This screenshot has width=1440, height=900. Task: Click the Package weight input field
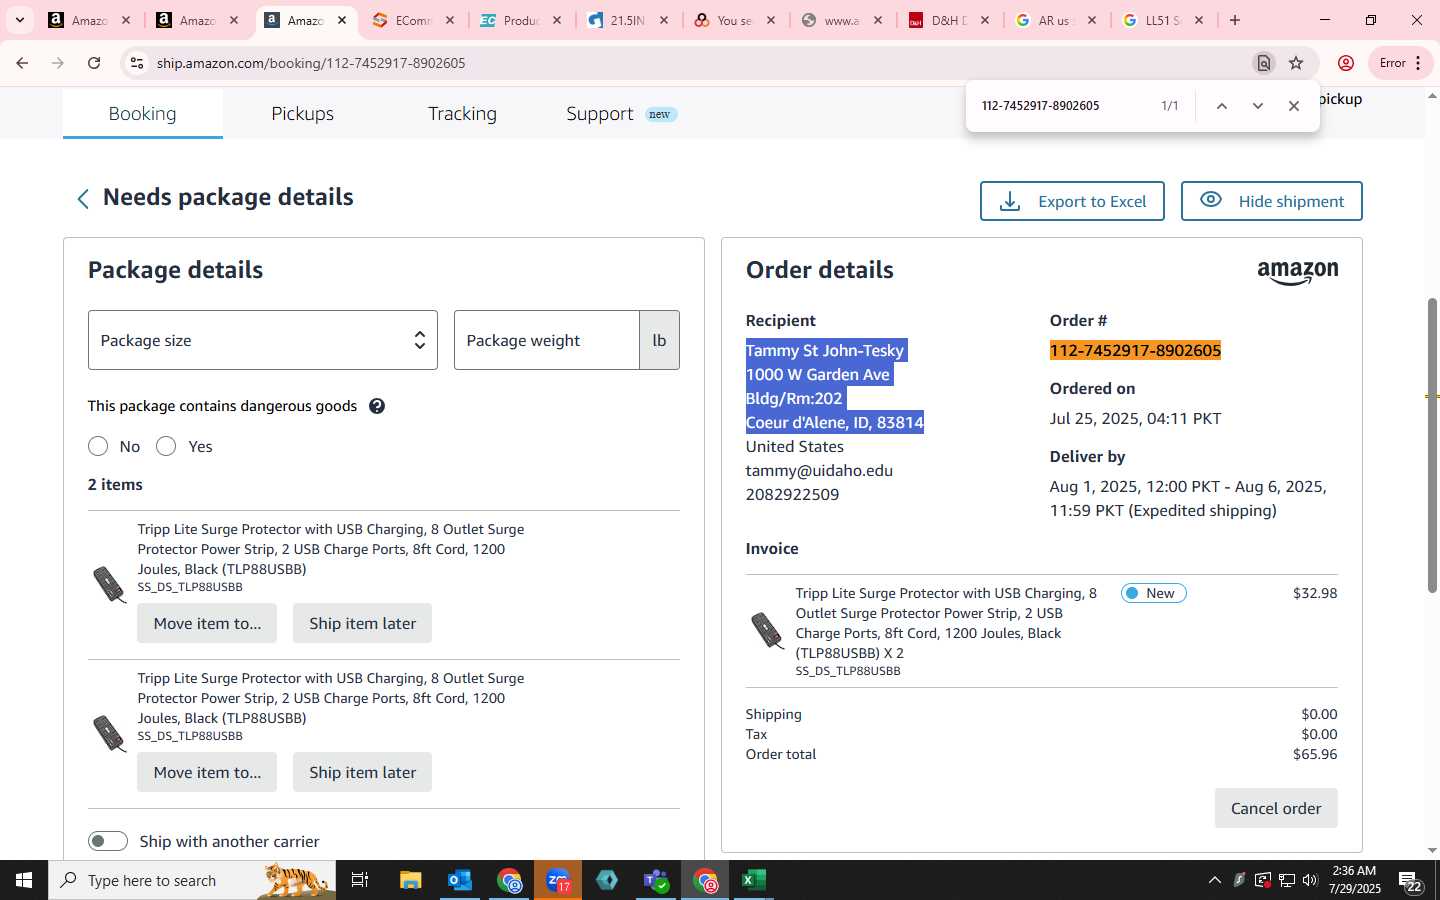click(x=547, y=340)
